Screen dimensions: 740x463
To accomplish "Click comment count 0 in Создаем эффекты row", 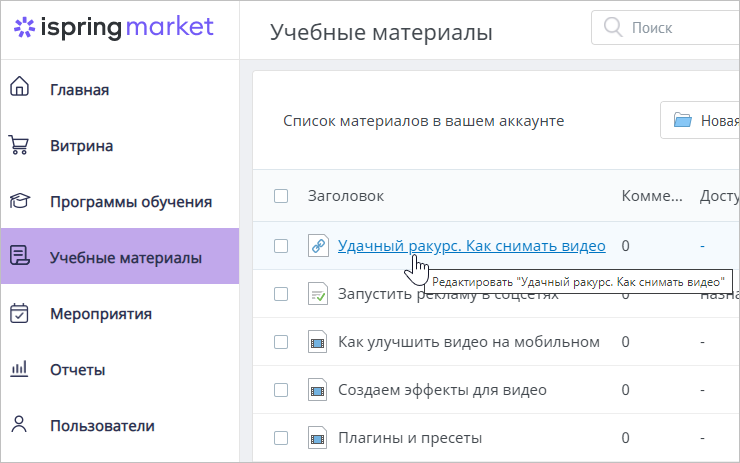I will click(x=625, y=390).
